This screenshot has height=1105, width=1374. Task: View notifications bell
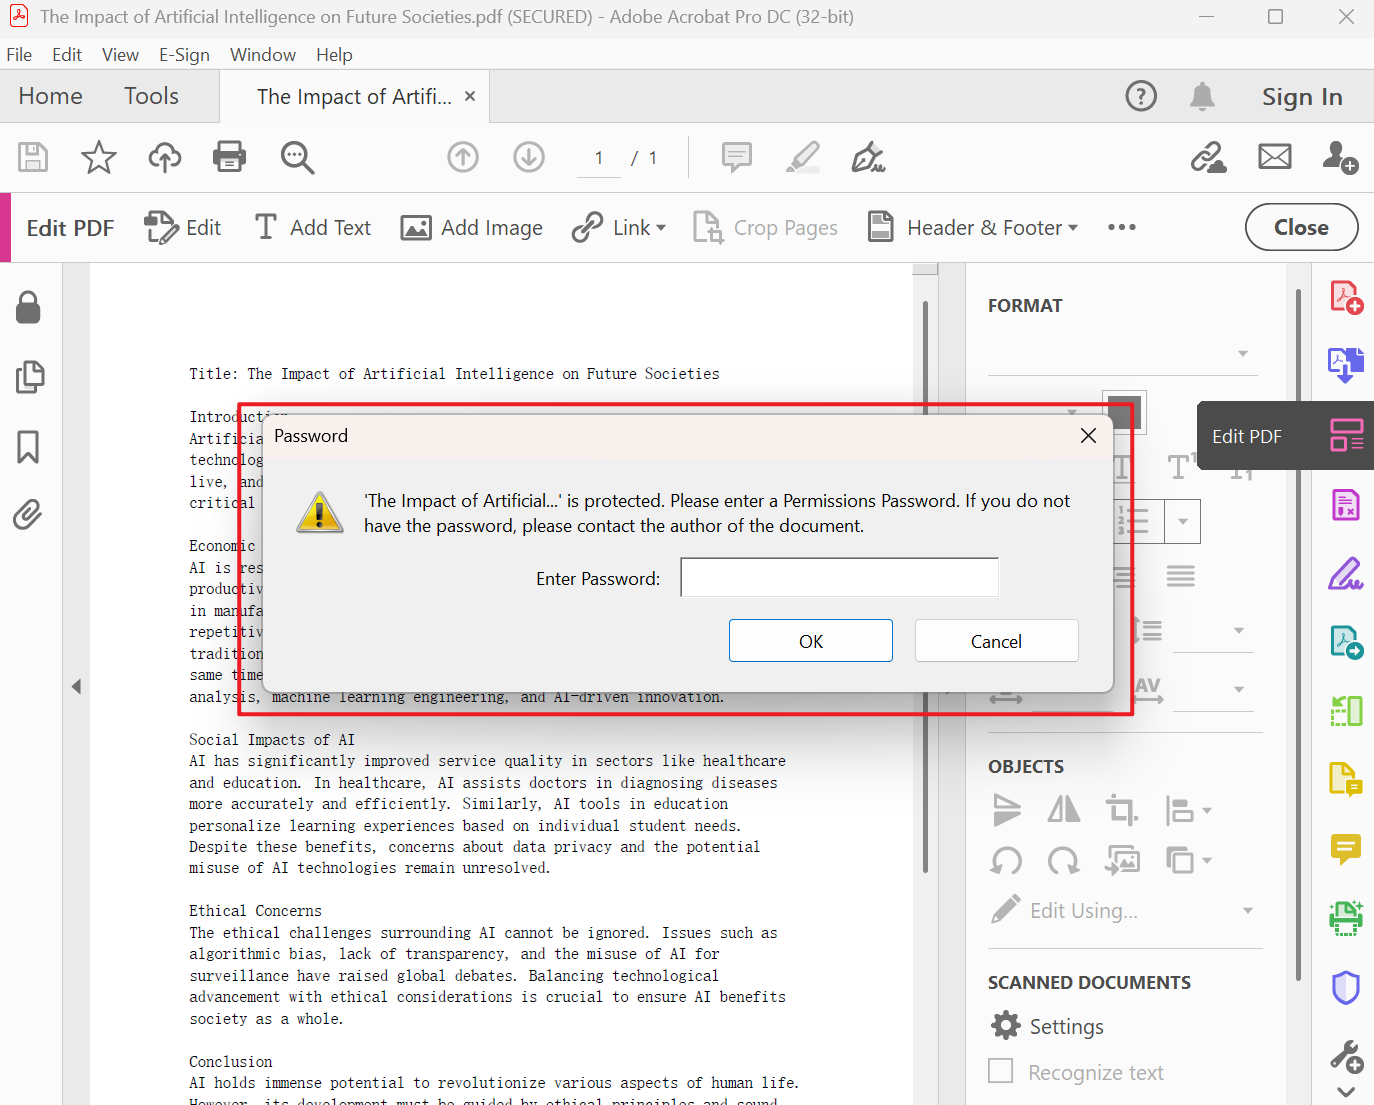(1202, 96)
